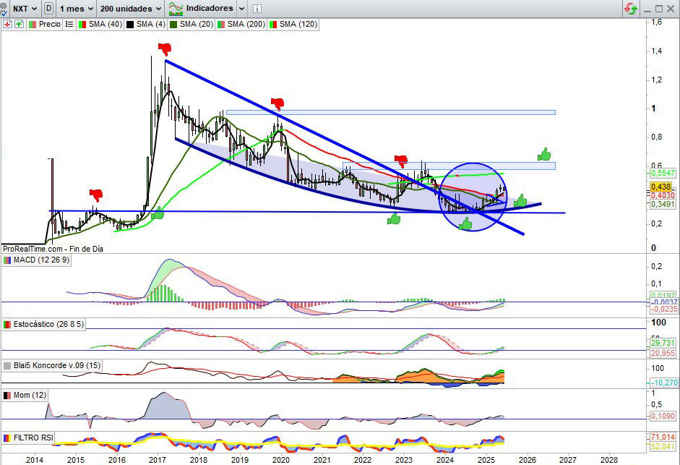Open the NXT ticker dropdown
The image size is (680, 465).
click(x=25, y=8)
